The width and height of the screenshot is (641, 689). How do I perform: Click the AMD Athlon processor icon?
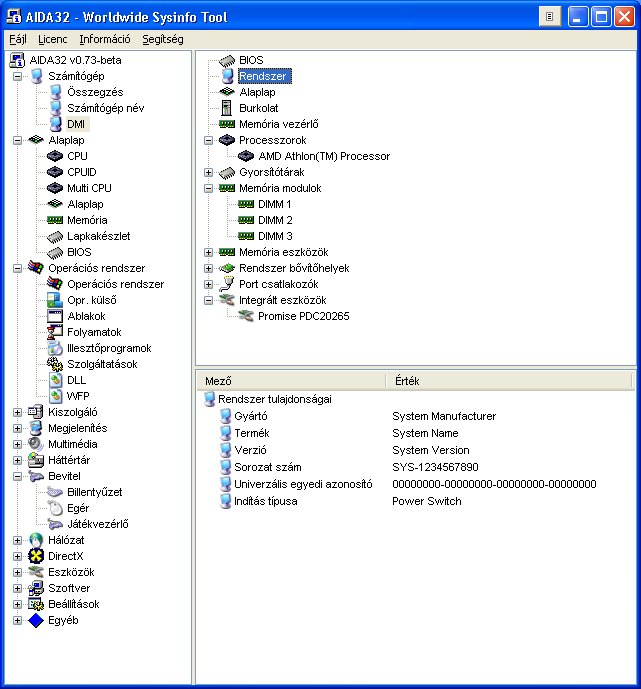246,156
